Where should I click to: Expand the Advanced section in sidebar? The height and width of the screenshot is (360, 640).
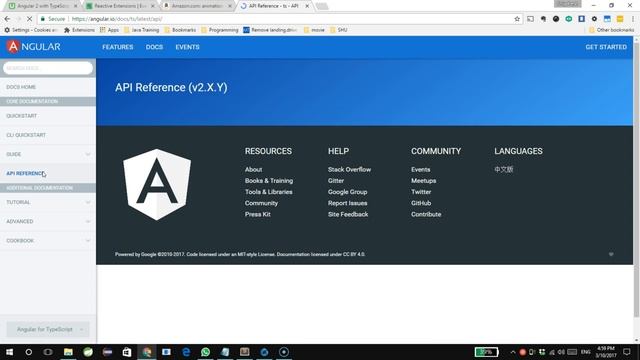[88, 221]
